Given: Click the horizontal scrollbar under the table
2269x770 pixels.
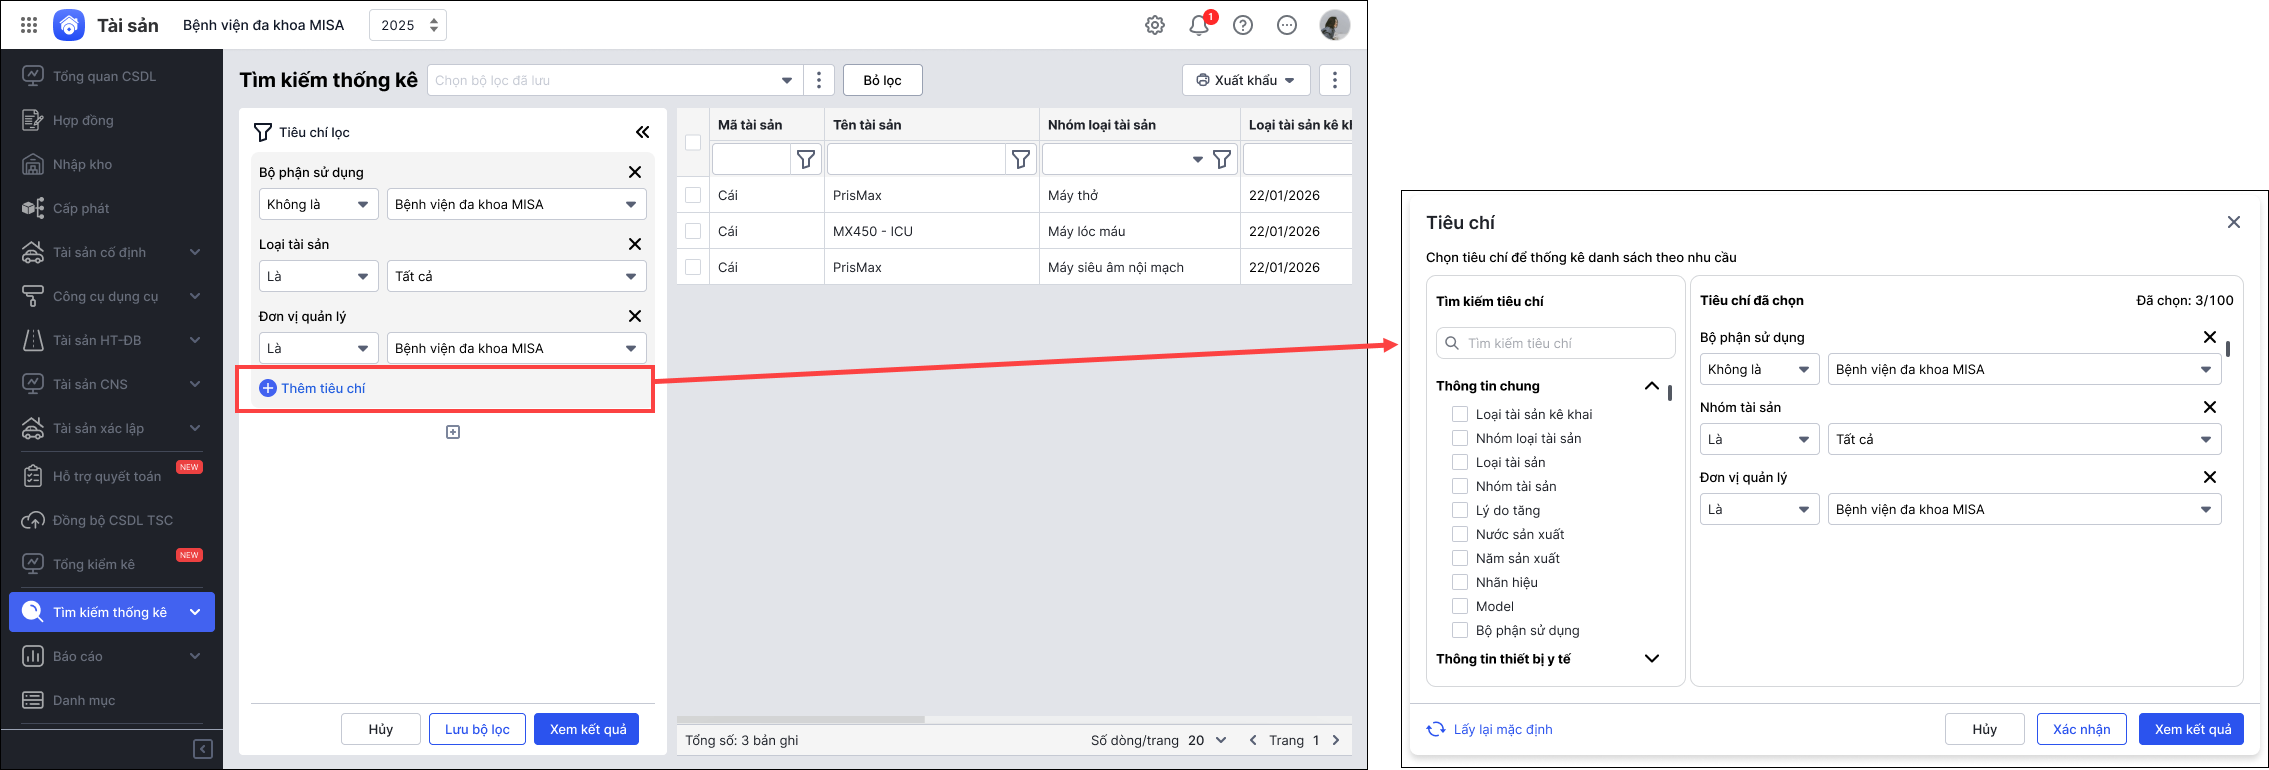Looking at the screenshot, I should [801, 719].
